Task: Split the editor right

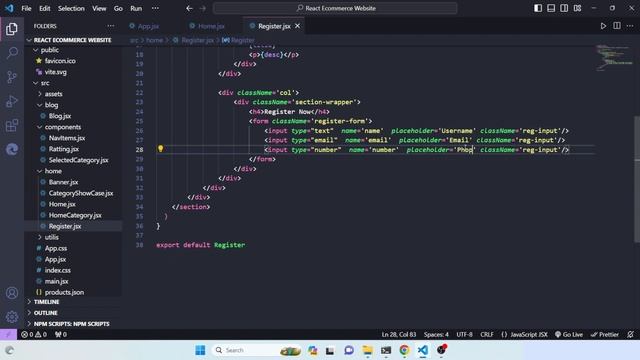Action: point(617,26)
